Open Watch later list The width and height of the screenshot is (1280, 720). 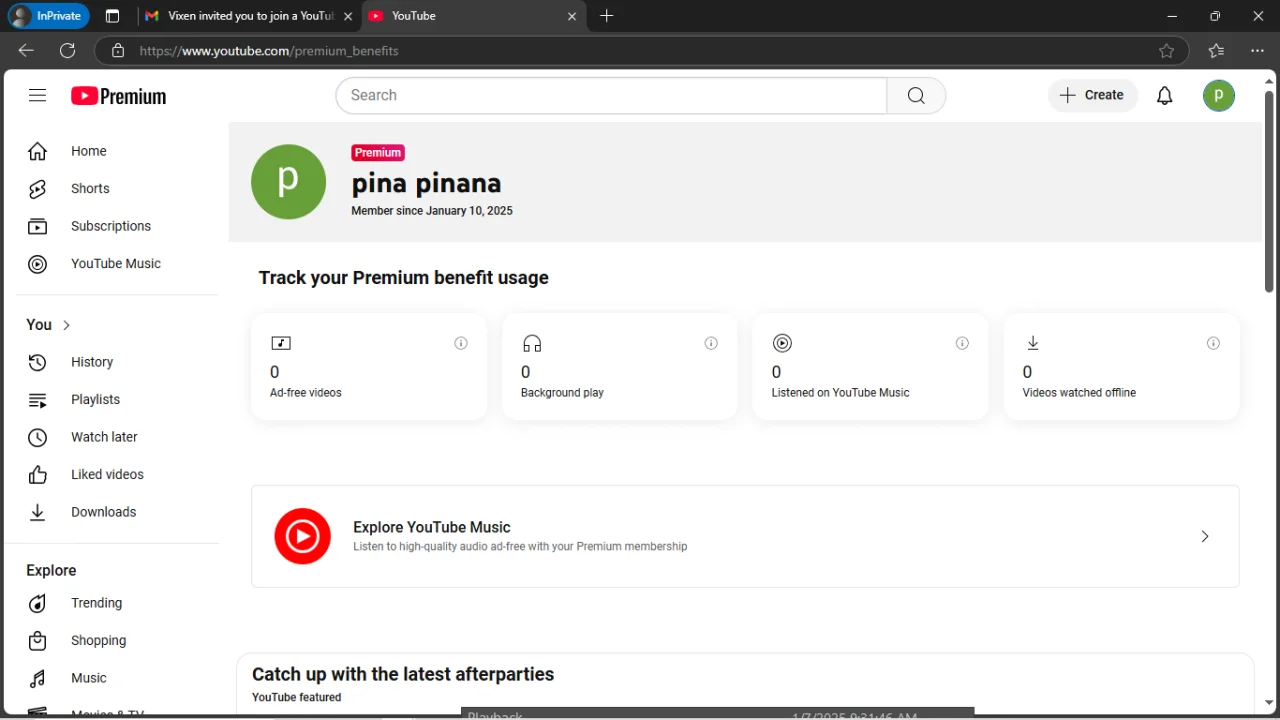click(x=117, y=437)
